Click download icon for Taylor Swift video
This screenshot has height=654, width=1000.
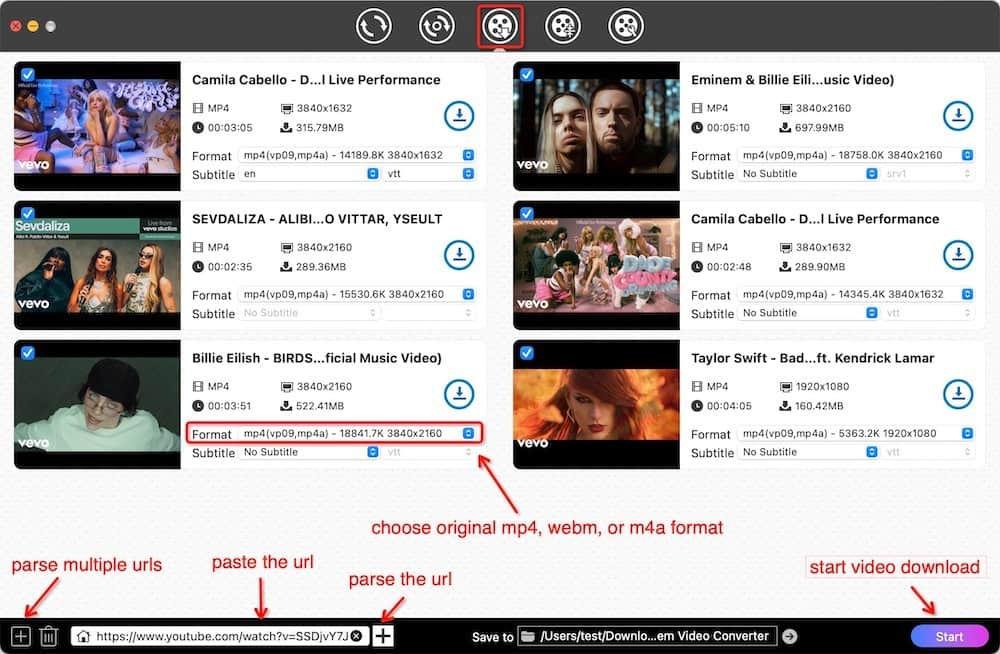pos(957,394)
